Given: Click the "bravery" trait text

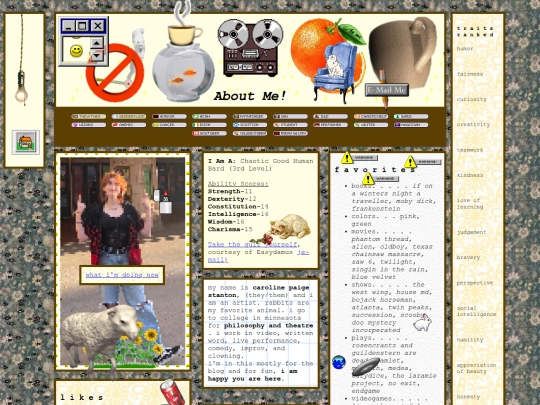Looking at the screenshot, I should pos(468,257).
